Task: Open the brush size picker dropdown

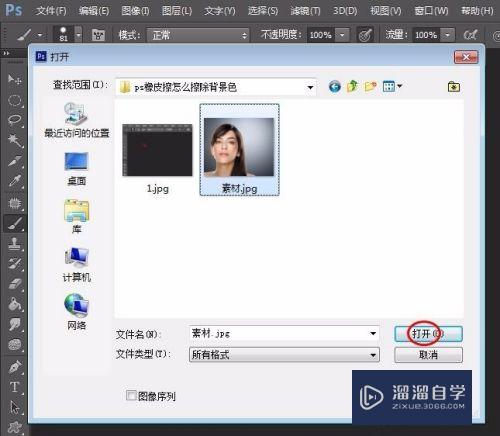Action: tap(78, 35)
